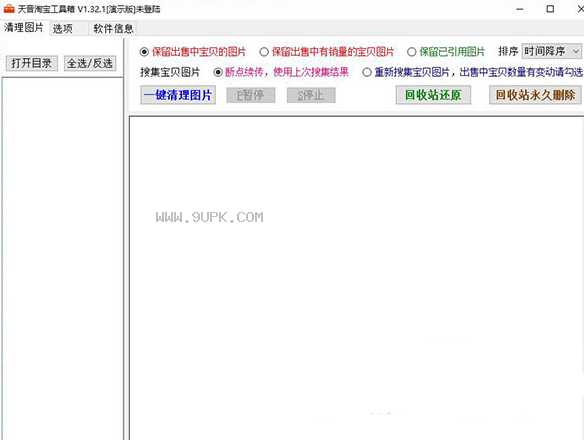Click the 打开目录 button
Viewport: 584px width, 440px height.
tap(32, 63)
